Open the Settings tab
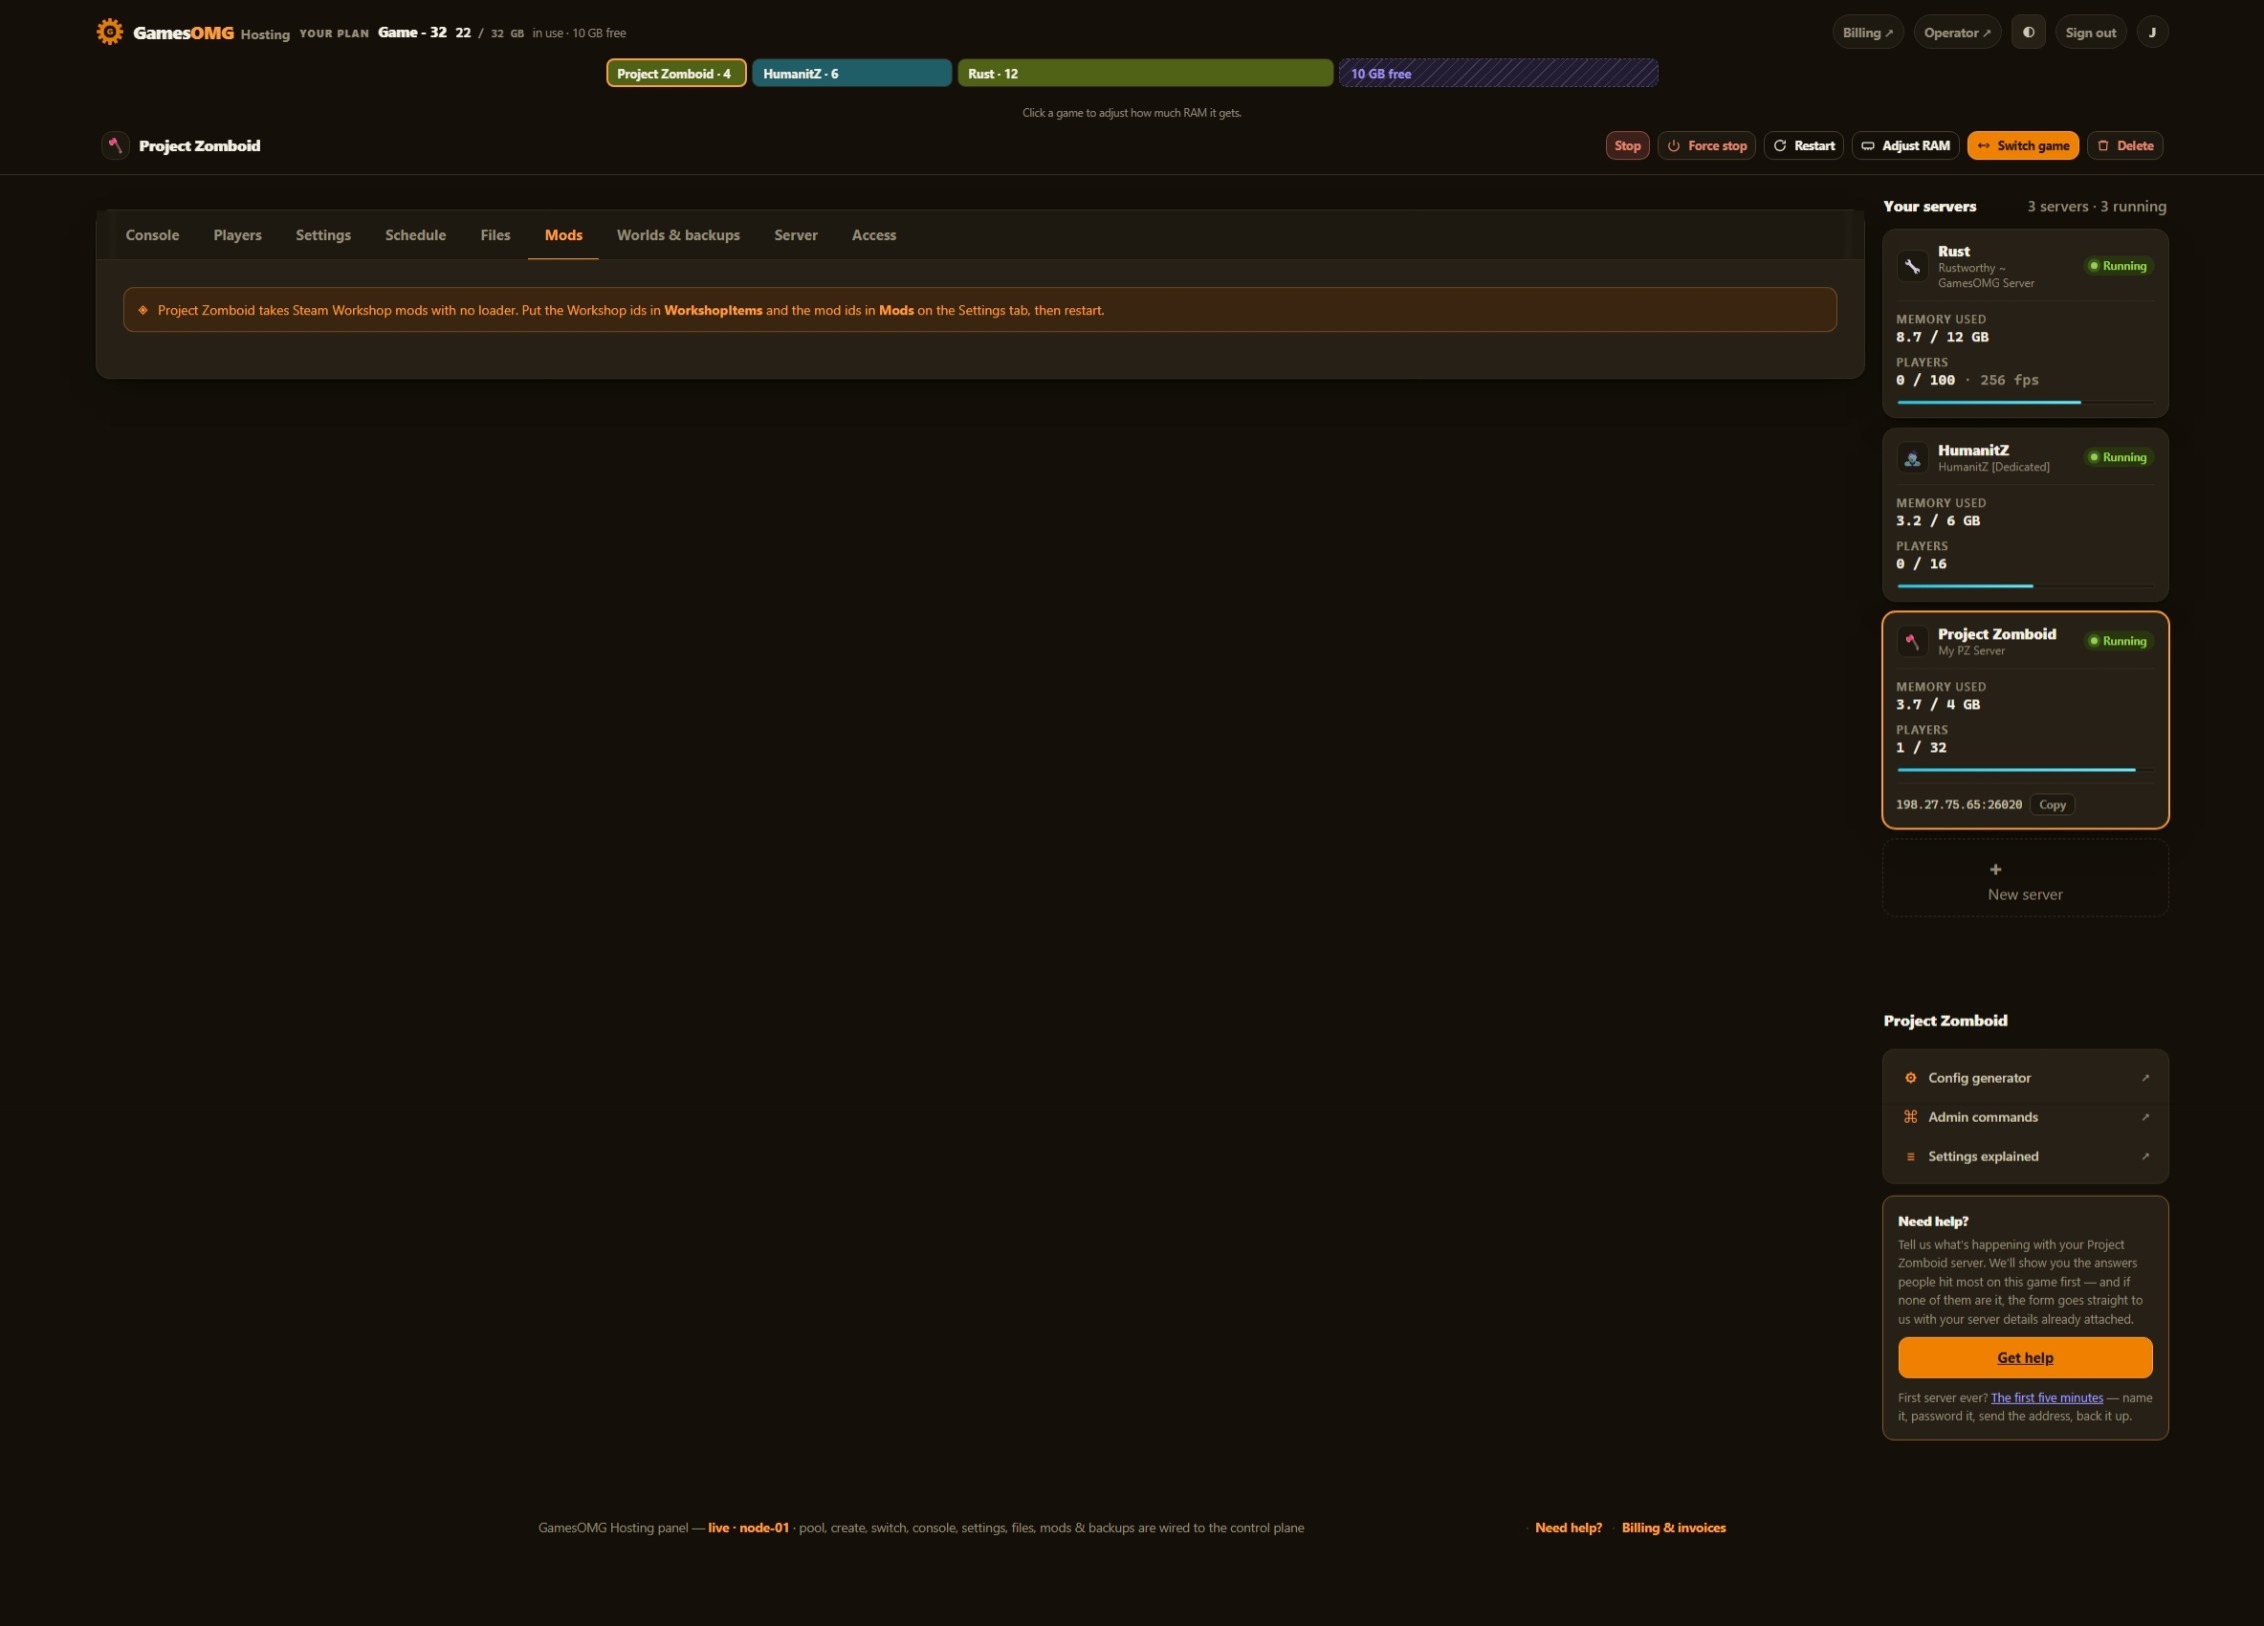Screen dimensions: 2264x1626 (x=323, y=235)
